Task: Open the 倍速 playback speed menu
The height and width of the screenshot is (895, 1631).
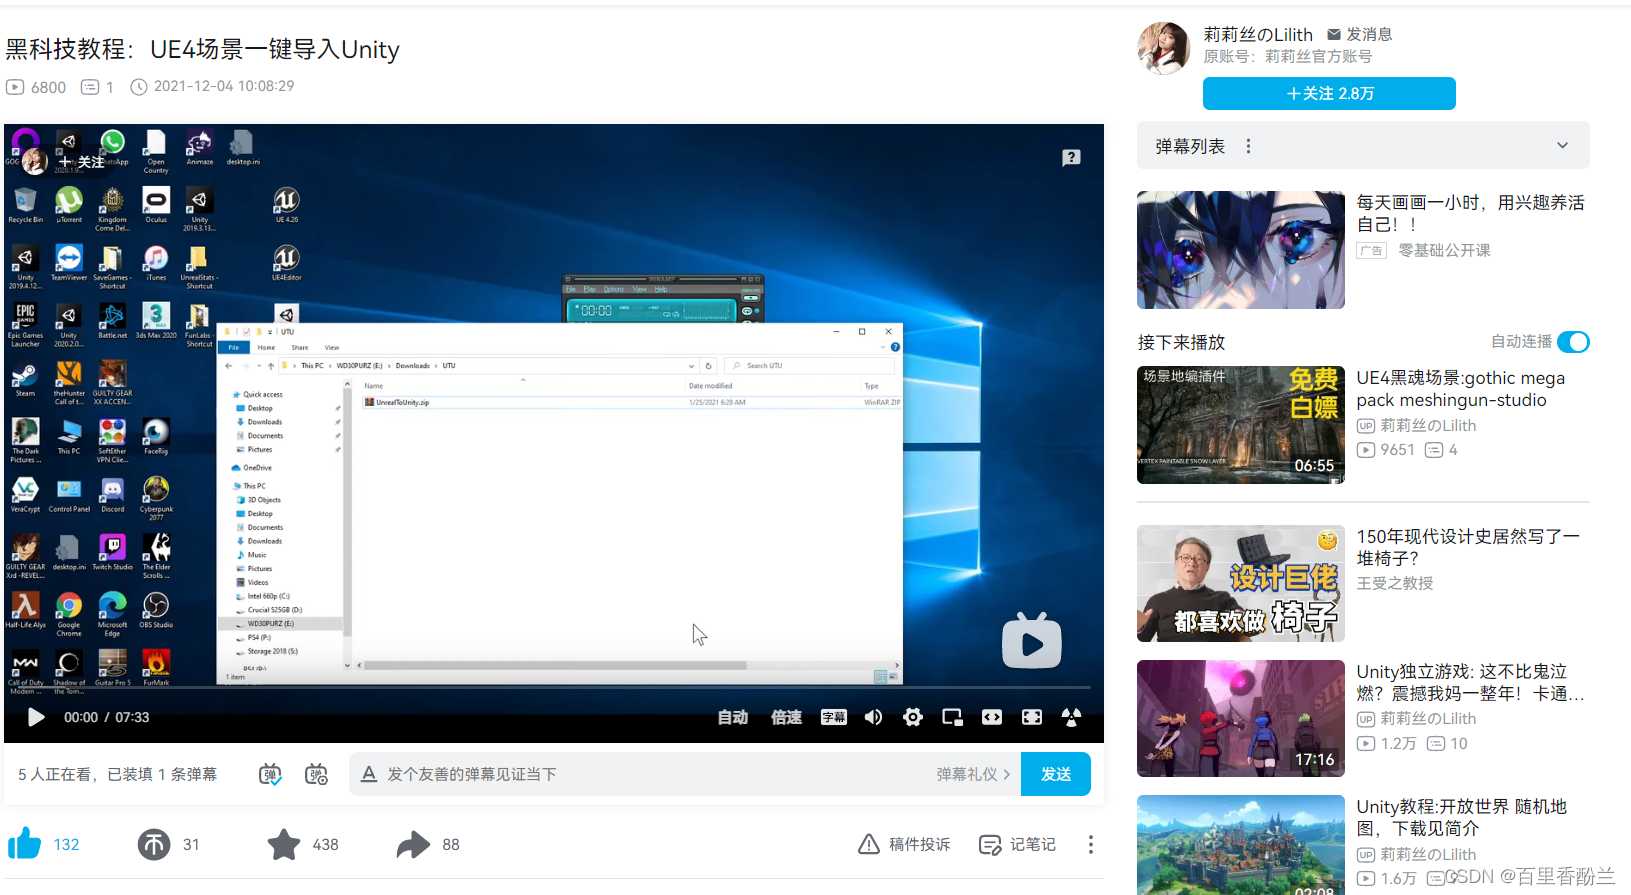Action: point(787,717)
